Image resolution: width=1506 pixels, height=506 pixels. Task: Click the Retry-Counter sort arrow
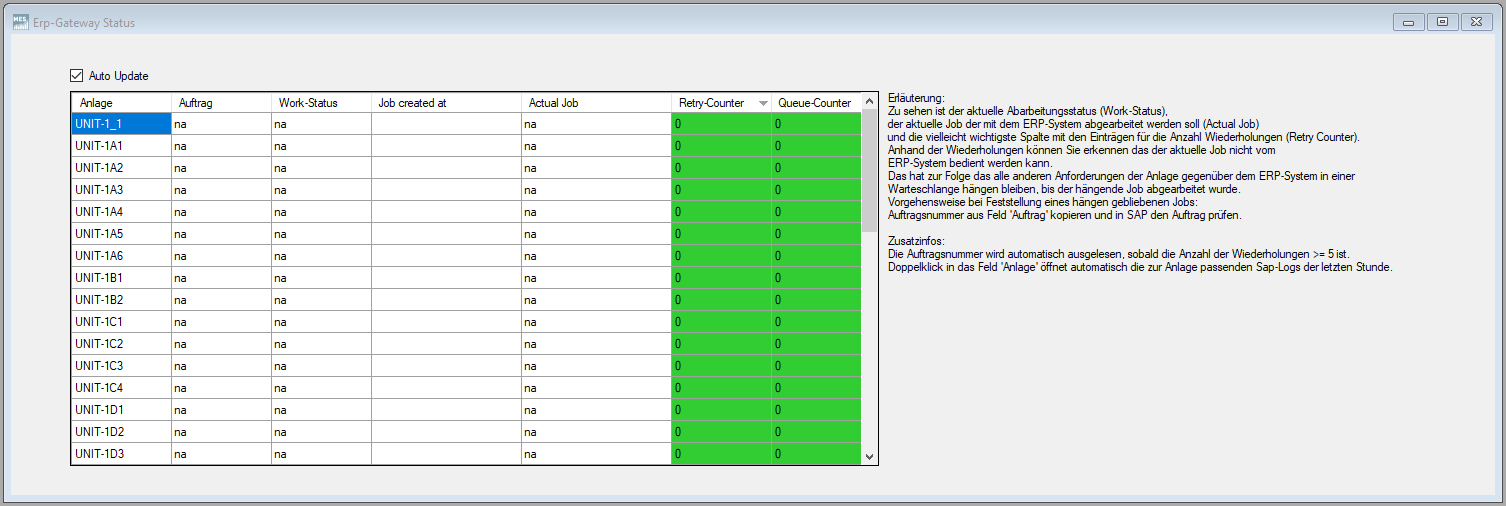coord(763,103)
